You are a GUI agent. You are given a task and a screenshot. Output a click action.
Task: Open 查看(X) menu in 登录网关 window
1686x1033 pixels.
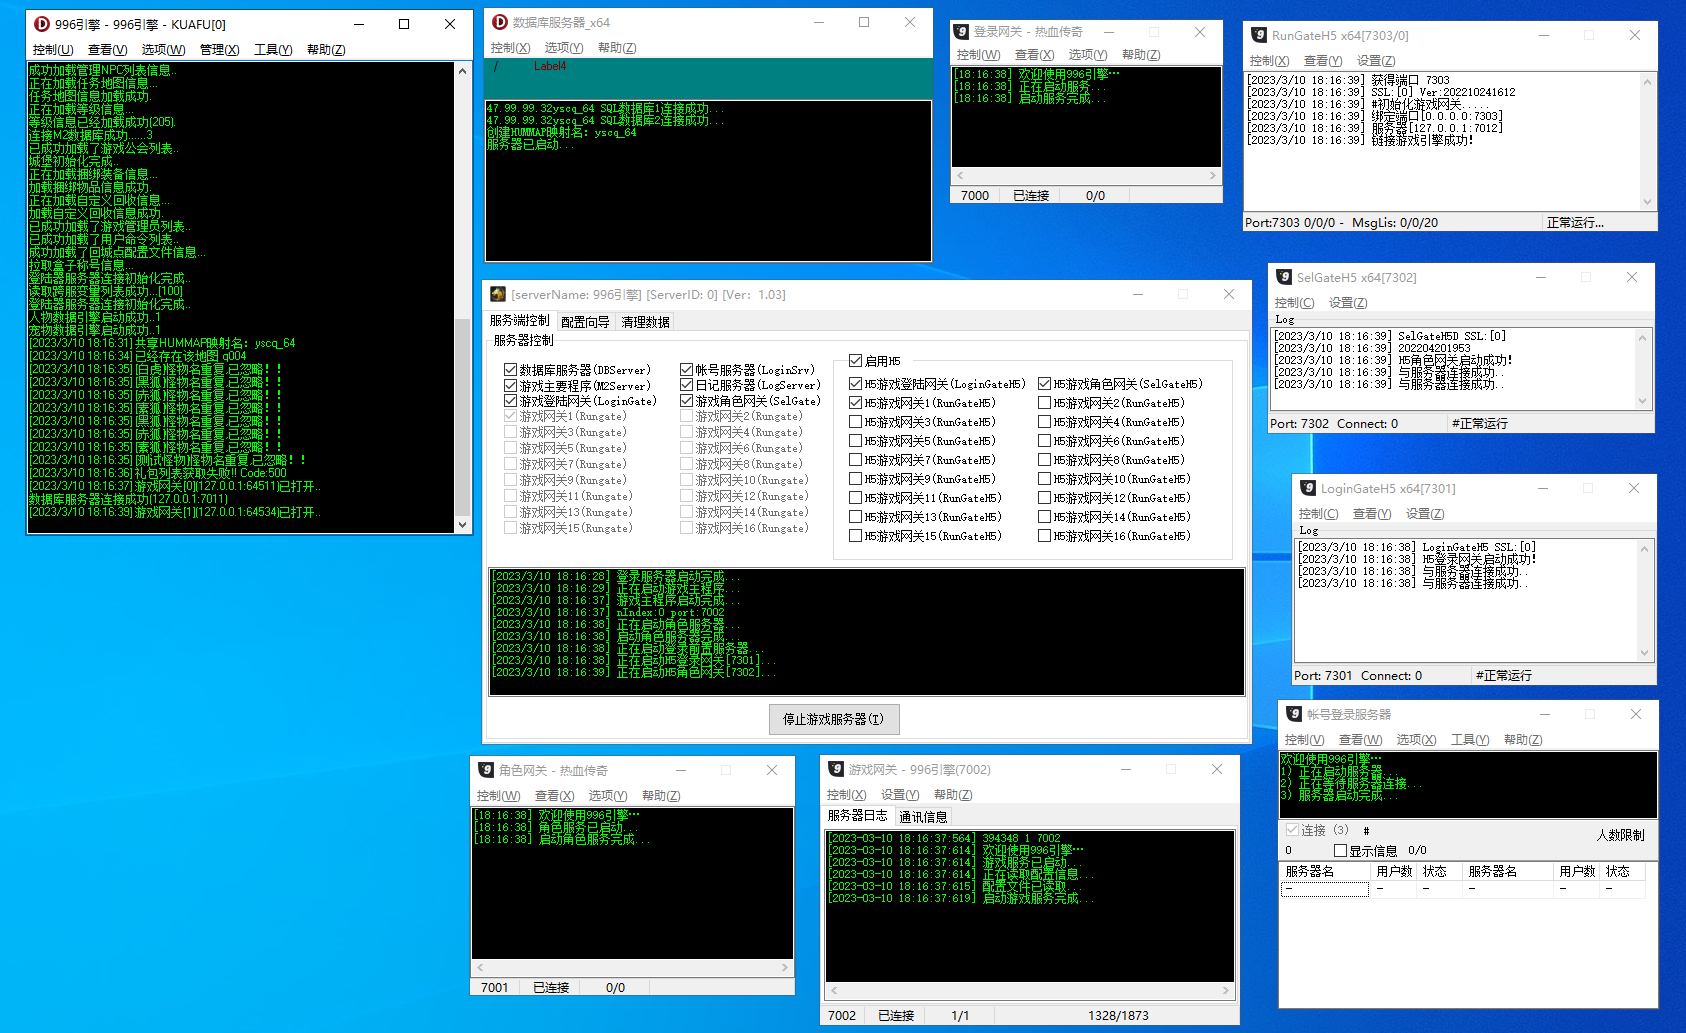tap(1034, 55)
